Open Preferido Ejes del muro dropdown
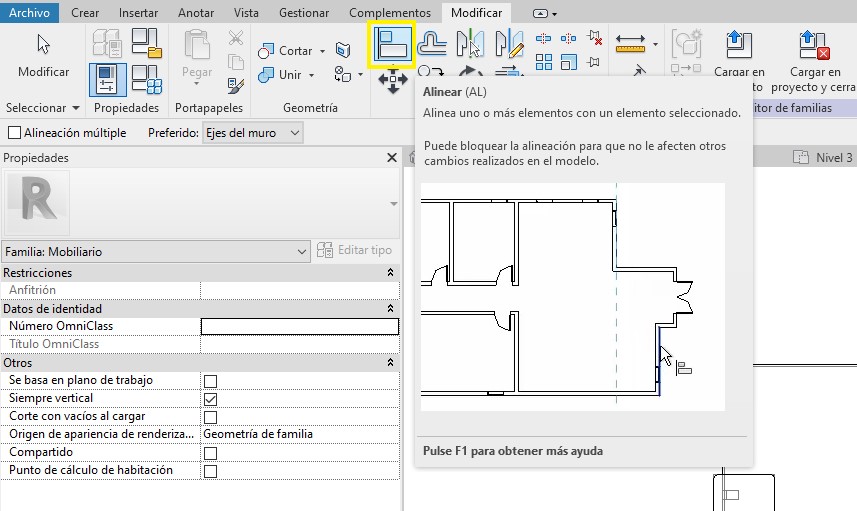Image resolution: width=857 pixels, height=511 pixels. (x=252, y=133)
